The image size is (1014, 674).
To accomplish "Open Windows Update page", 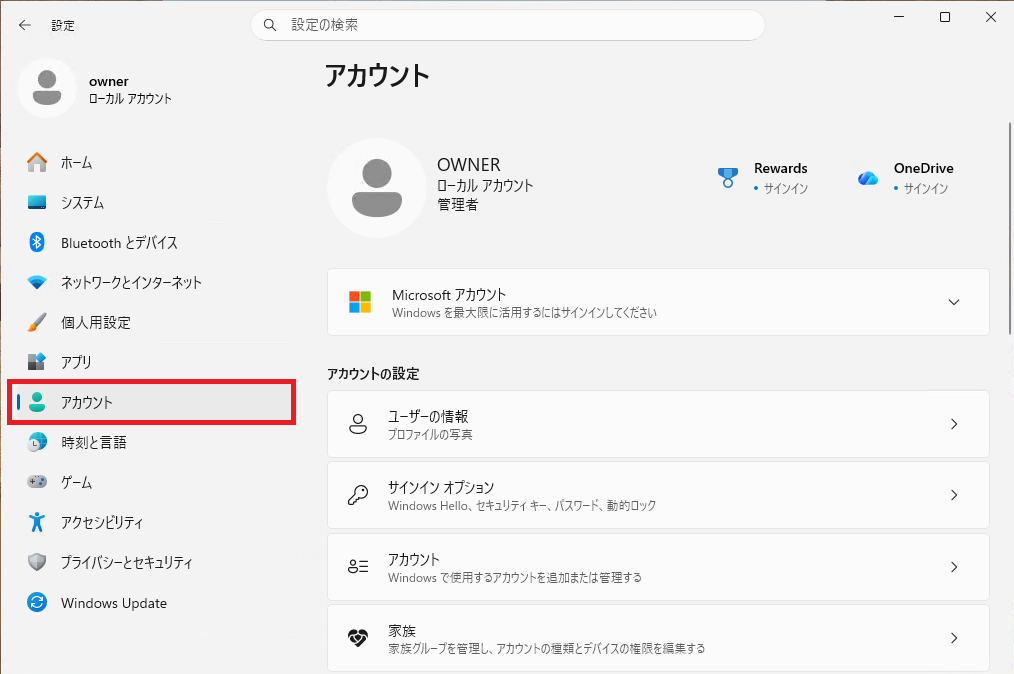I will click(x=151, y=602).
